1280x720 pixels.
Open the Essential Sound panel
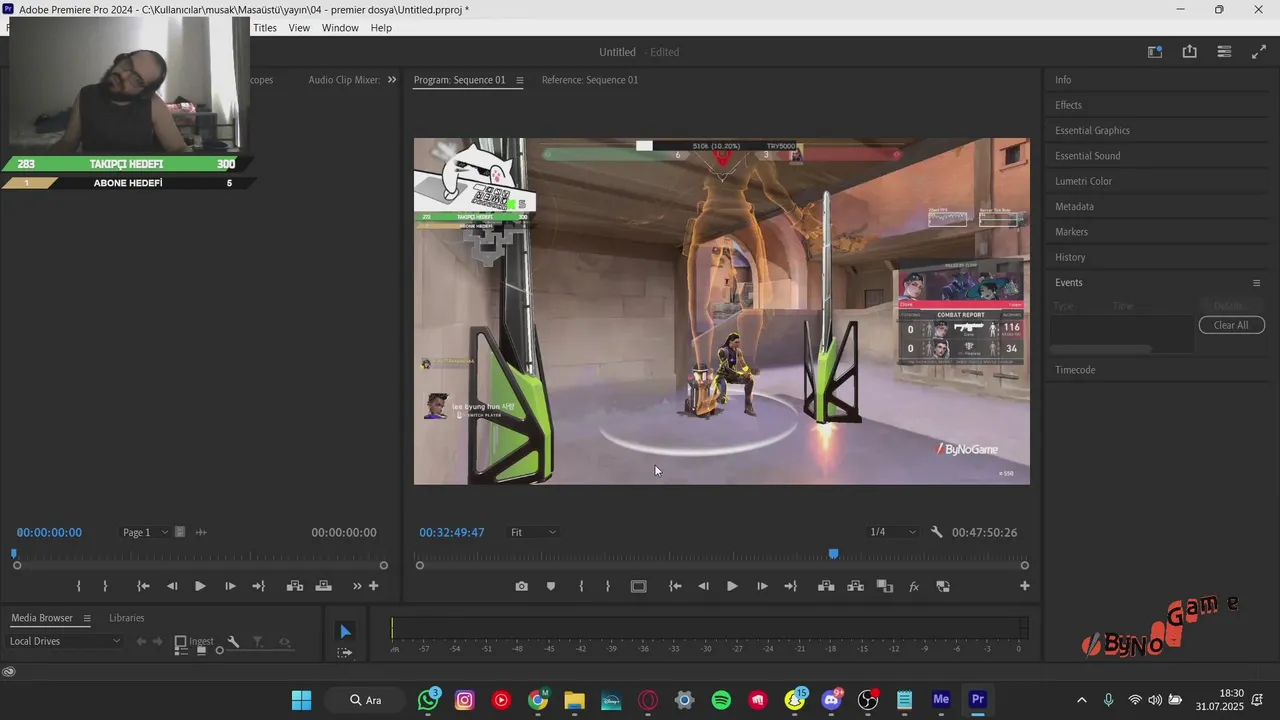coord(1087,156)
